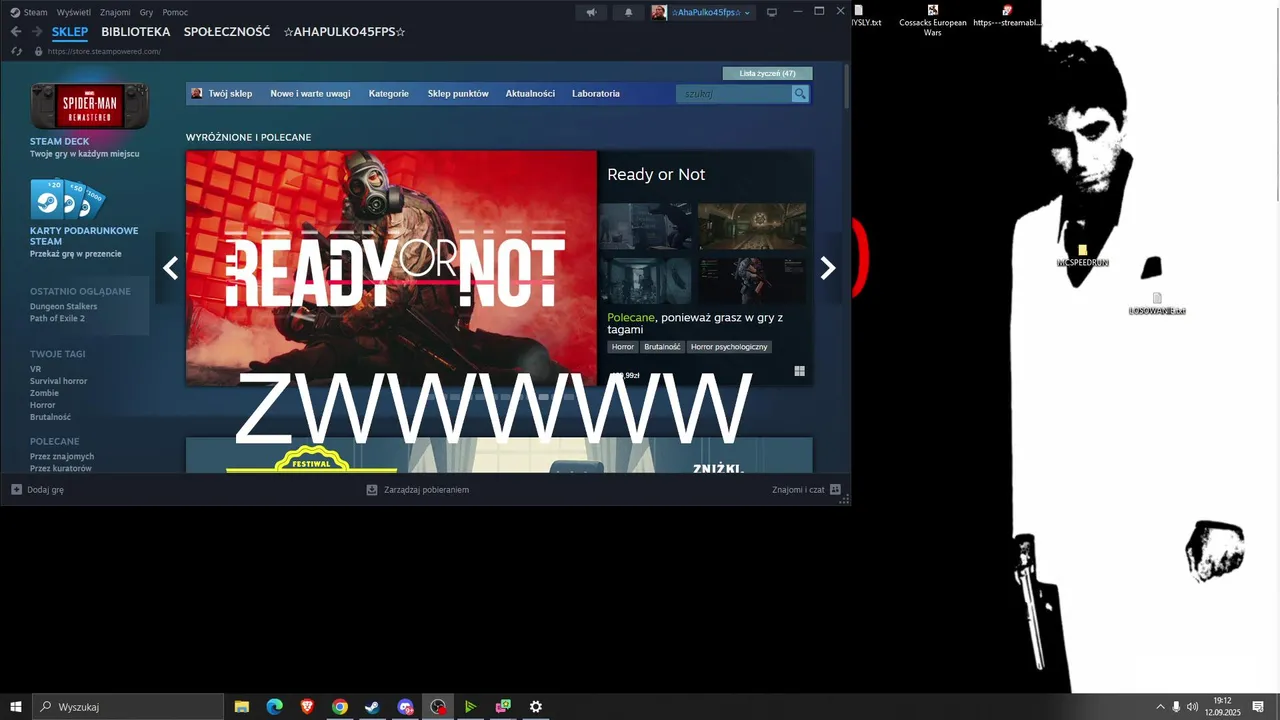Open the AhaPulko45fps account dropdown

pyautogui.click(x=702, y=12)
